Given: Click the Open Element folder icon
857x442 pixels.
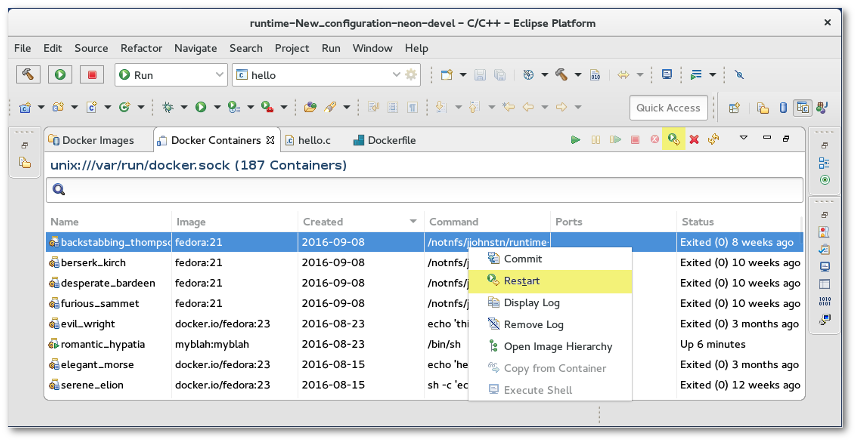Looking at the screenshot, I should point(310,107).
